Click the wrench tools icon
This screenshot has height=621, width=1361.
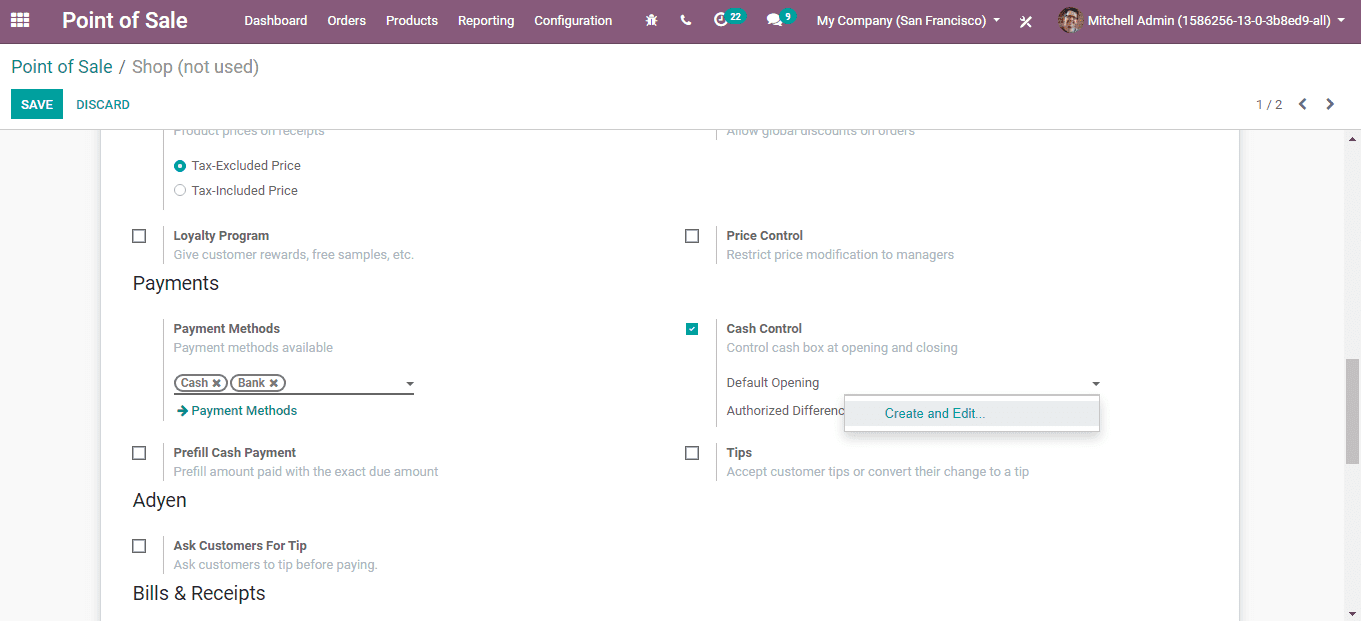pyautogui.click(x=1025, y=21)
